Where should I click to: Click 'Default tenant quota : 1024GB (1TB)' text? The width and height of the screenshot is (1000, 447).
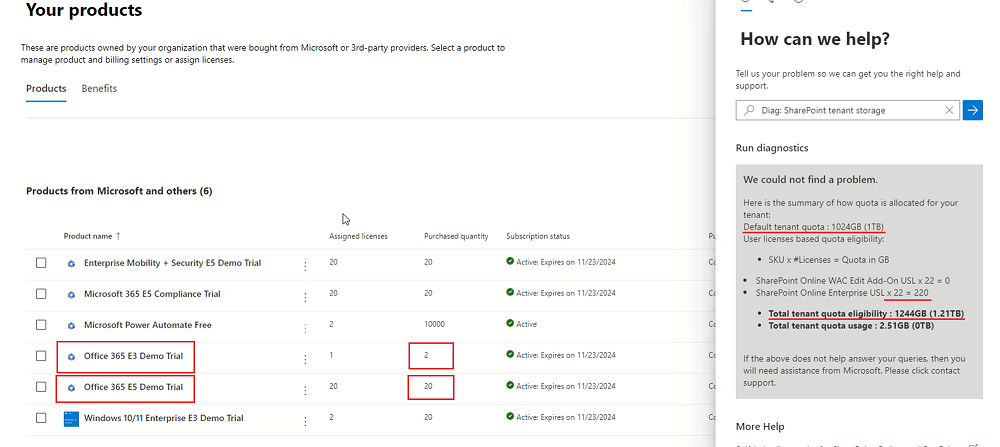point(814,228)
